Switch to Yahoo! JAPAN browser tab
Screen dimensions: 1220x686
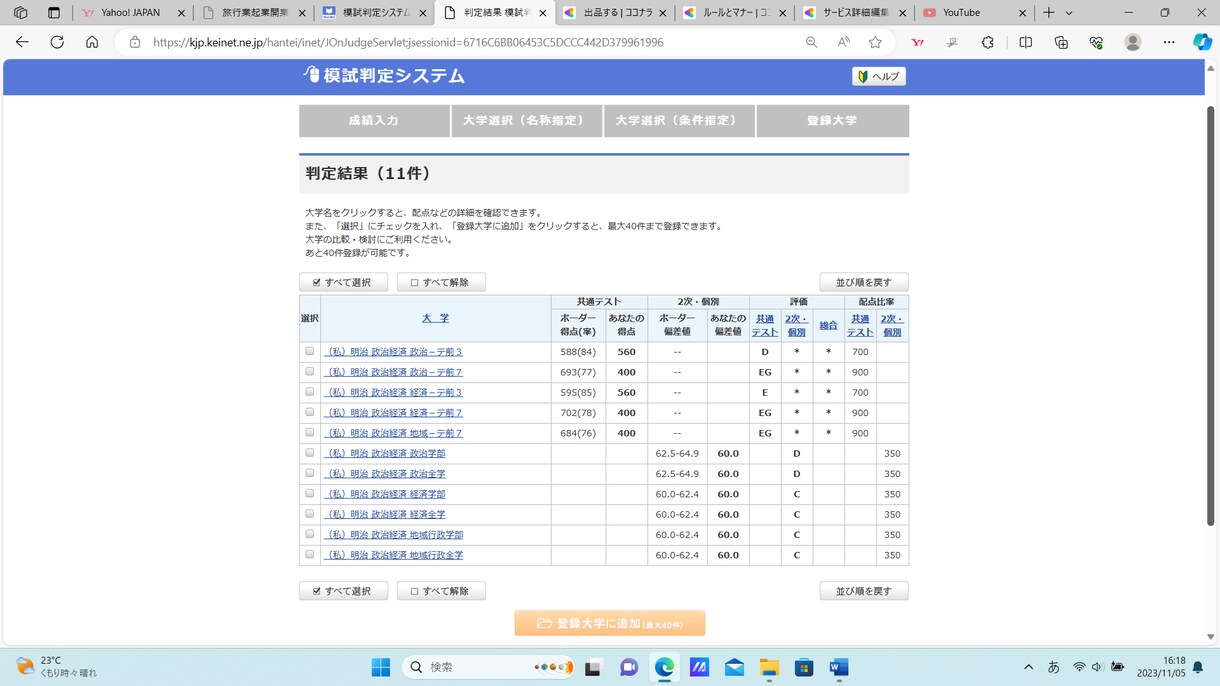point(133,13)
